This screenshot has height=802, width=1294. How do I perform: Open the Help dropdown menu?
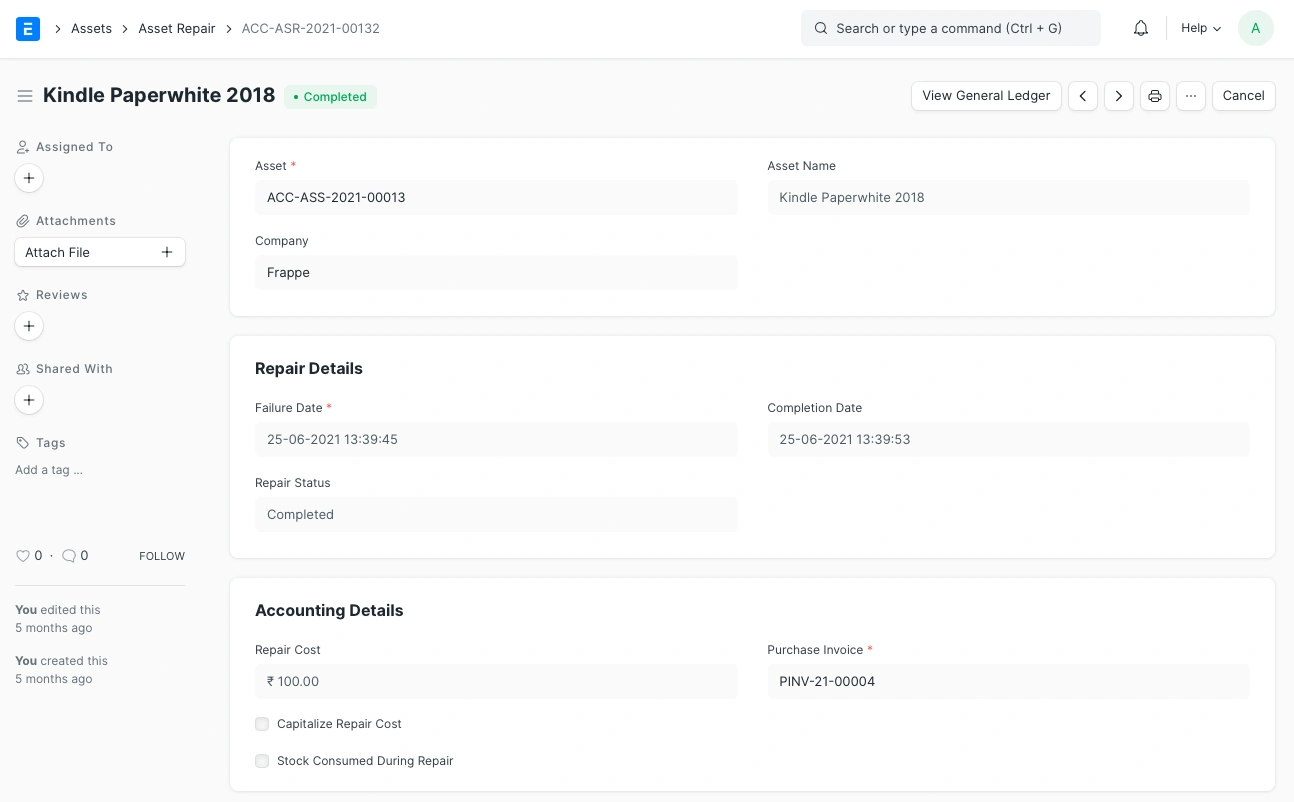1201,28
